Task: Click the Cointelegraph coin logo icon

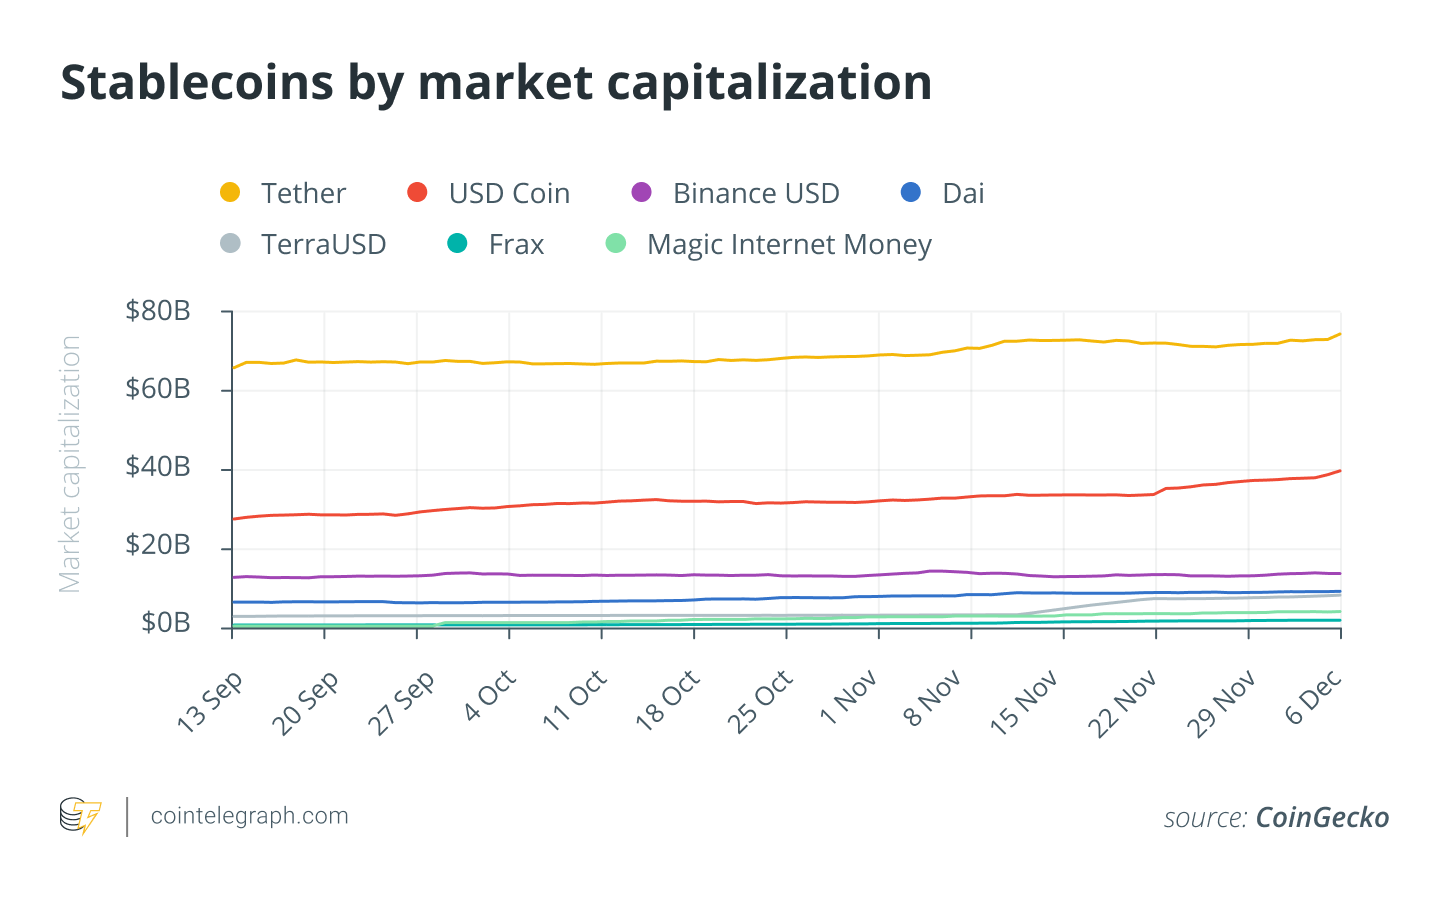Action: 80,816
